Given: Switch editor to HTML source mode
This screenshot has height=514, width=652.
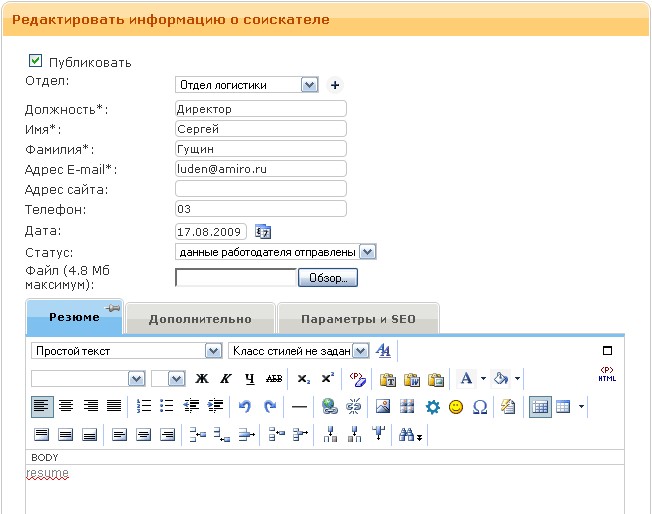Looking at the screenshot, I should tap(606, 376).
